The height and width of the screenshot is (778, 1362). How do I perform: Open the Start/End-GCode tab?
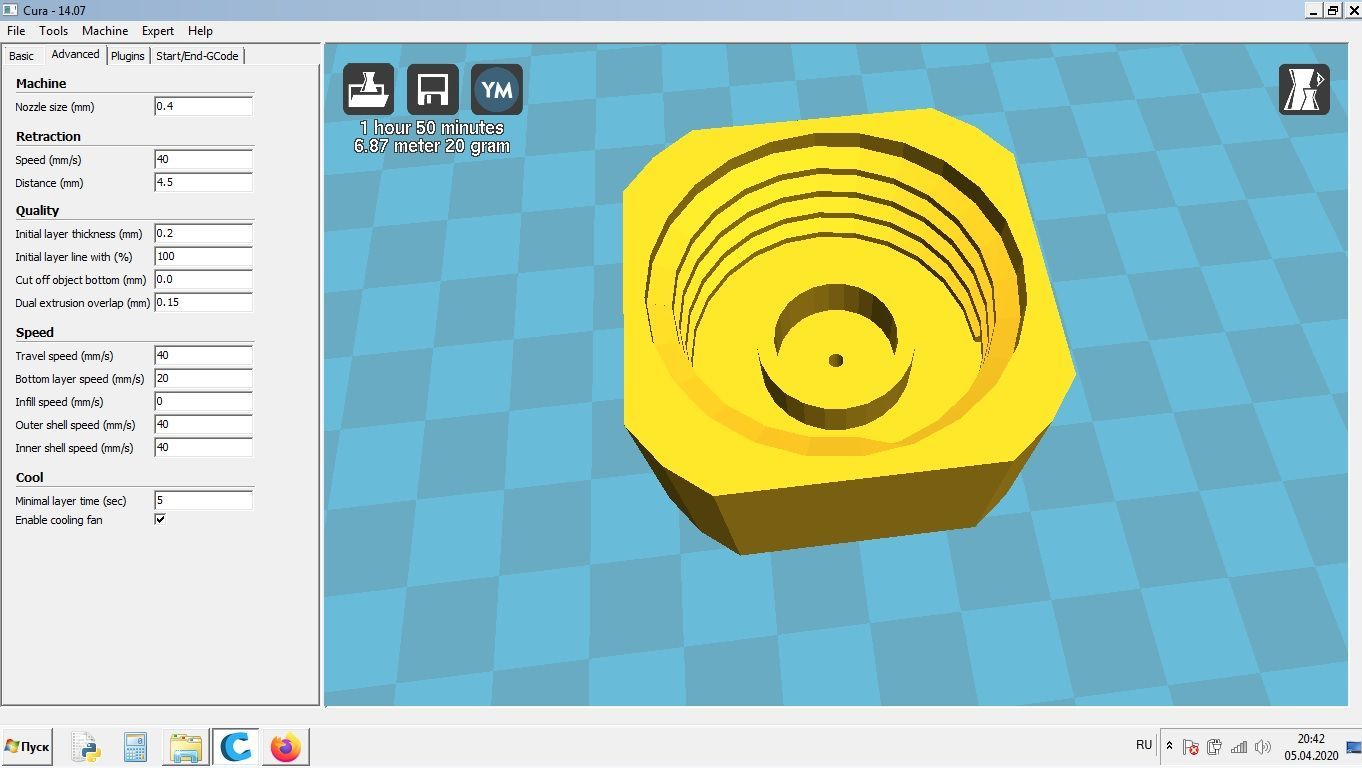(x=197, y=56)
